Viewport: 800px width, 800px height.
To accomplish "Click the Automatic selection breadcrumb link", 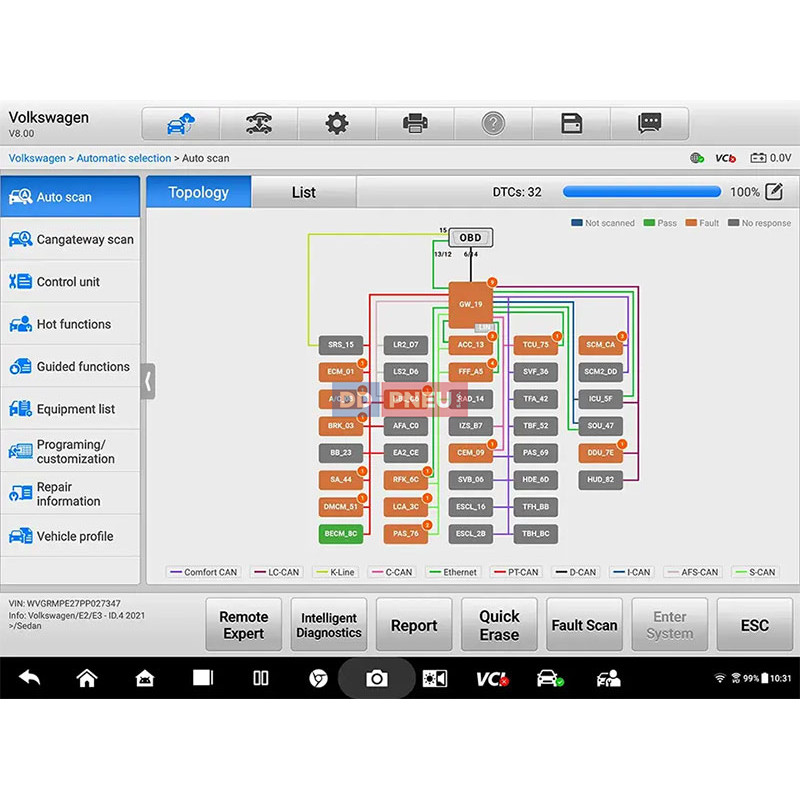I will tap(124, 158).
